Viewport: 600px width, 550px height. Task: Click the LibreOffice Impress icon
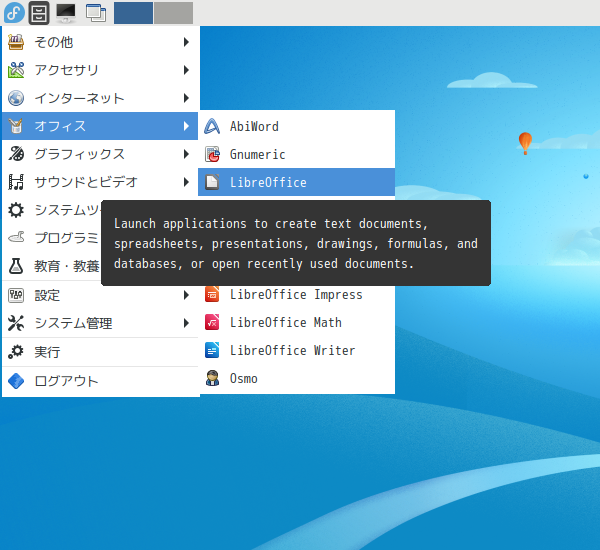212,294
